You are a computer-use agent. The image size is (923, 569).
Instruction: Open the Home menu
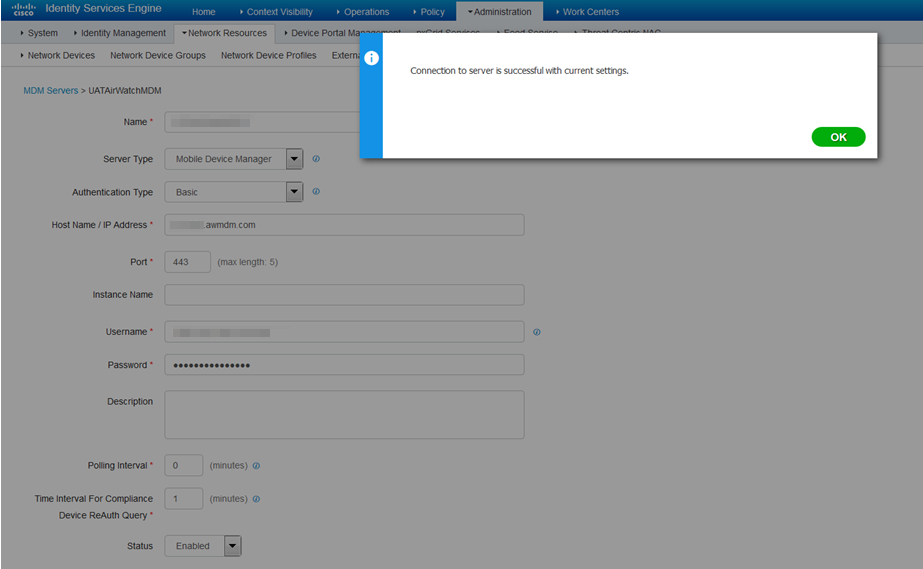[x=204, y=12]
